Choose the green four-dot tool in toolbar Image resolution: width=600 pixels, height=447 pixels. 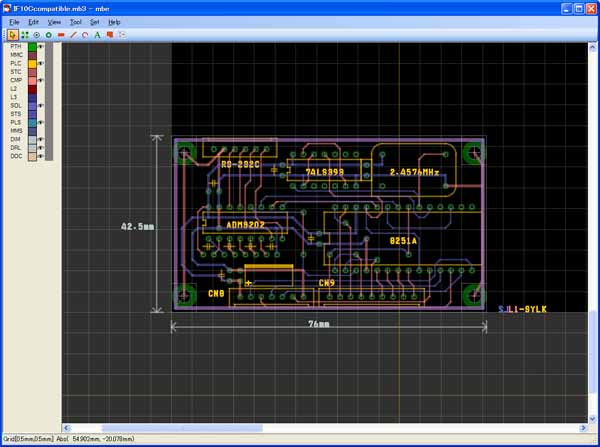(x=25, y=35)
